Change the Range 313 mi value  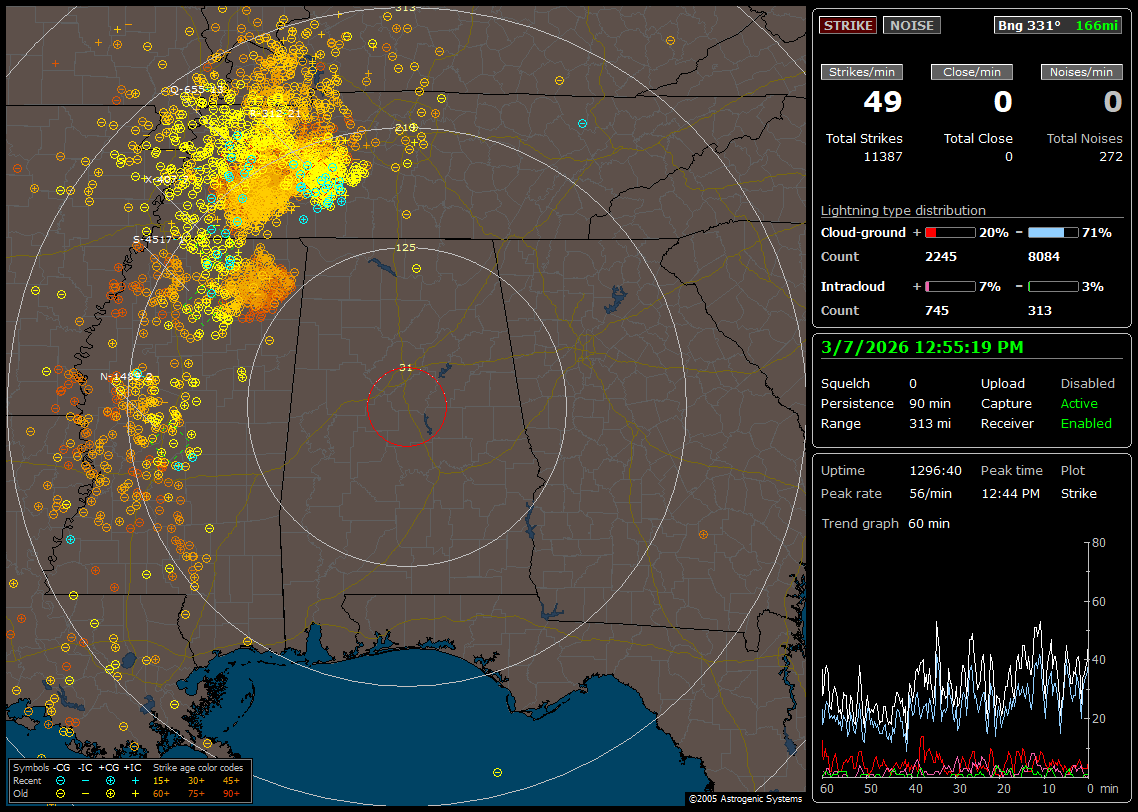[929, 424]
